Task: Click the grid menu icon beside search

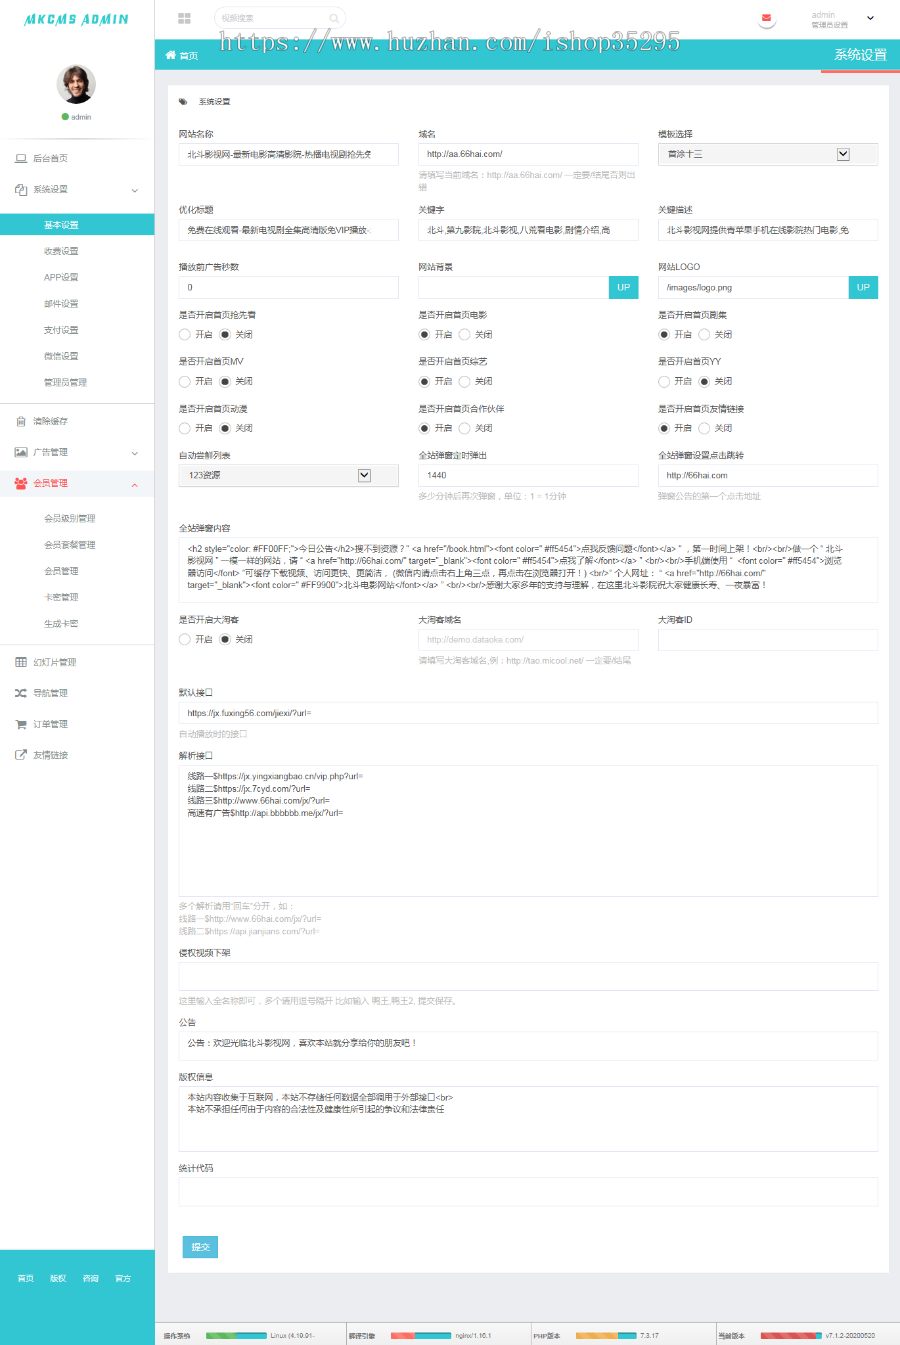Action: pos(184,18)
